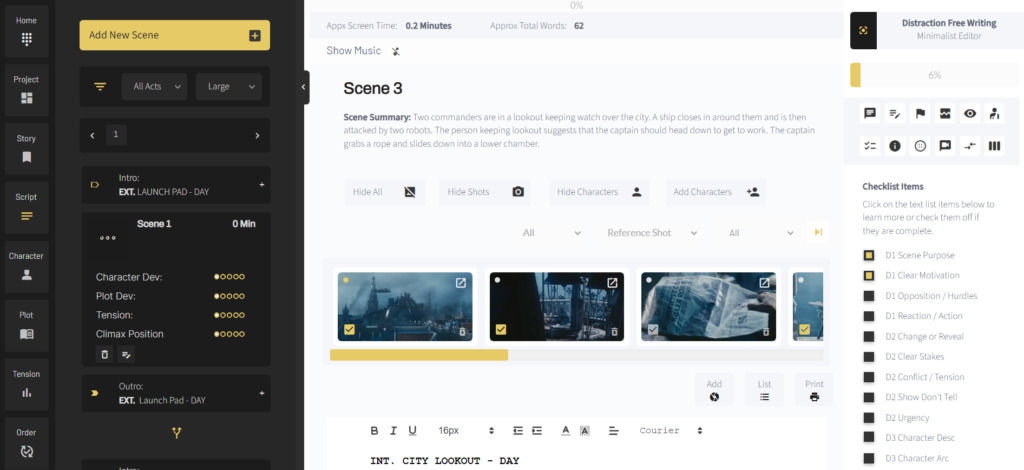The height and width of the screenshot is (470, 1024).
Task: Expand the Reference Shot dropdown
Action: tap(652, 233)
